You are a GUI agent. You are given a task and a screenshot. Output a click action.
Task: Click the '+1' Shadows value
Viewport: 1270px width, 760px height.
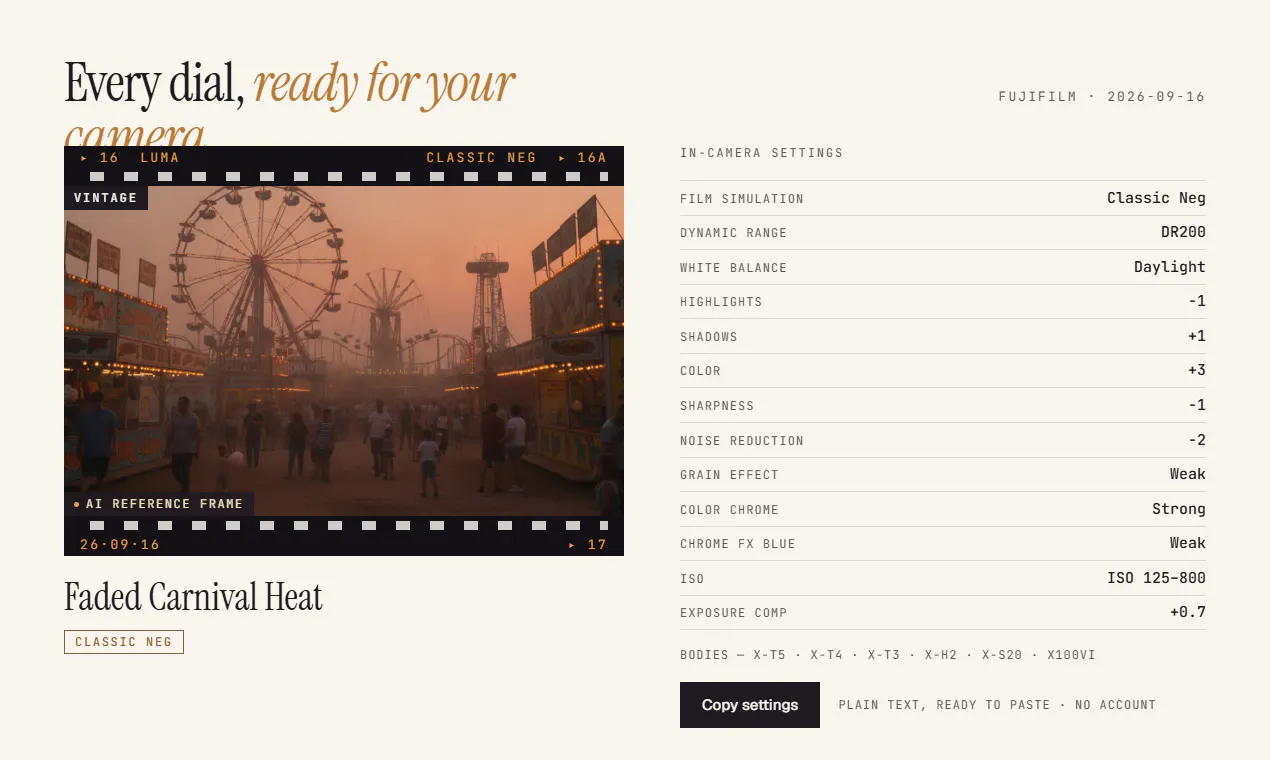coord(1197,336)
